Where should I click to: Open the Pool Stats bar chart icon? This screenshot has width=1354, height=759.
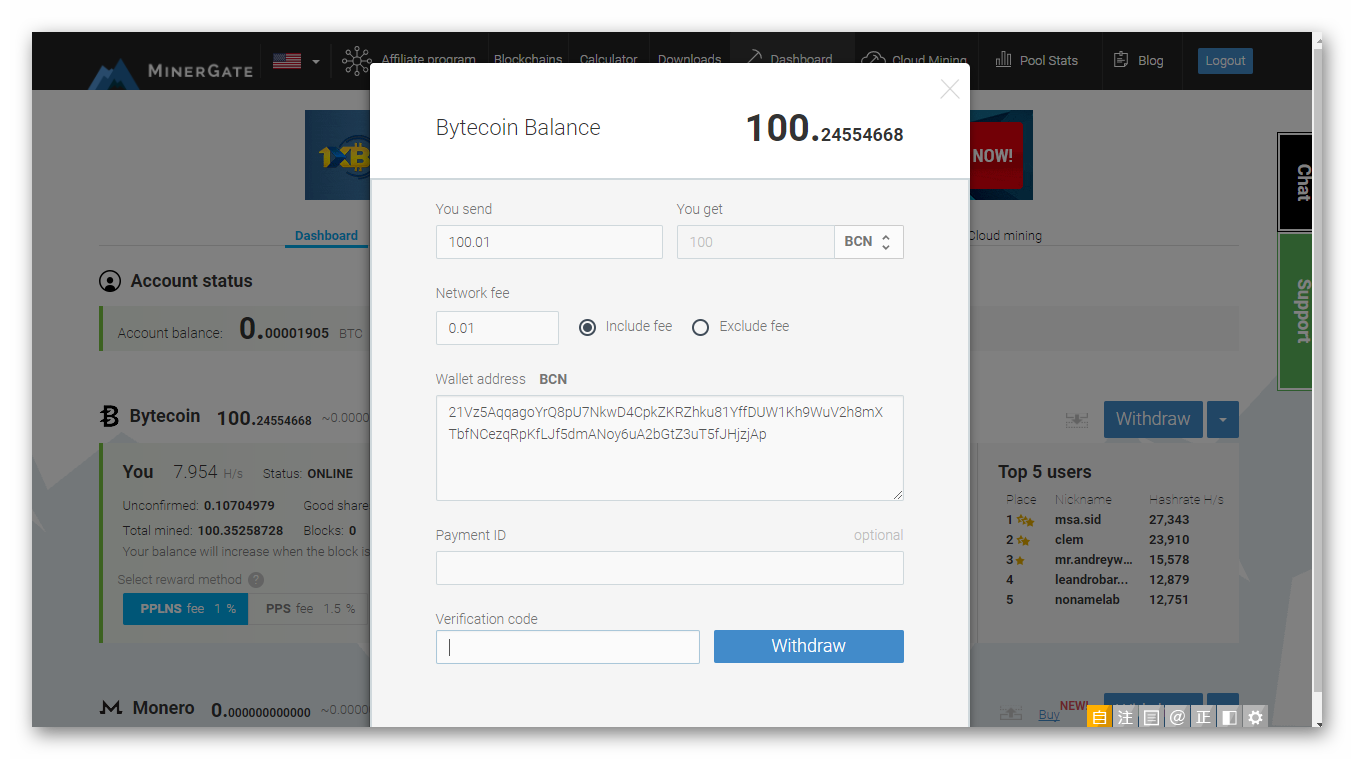pyautogui.click(x=1003, y=60)
